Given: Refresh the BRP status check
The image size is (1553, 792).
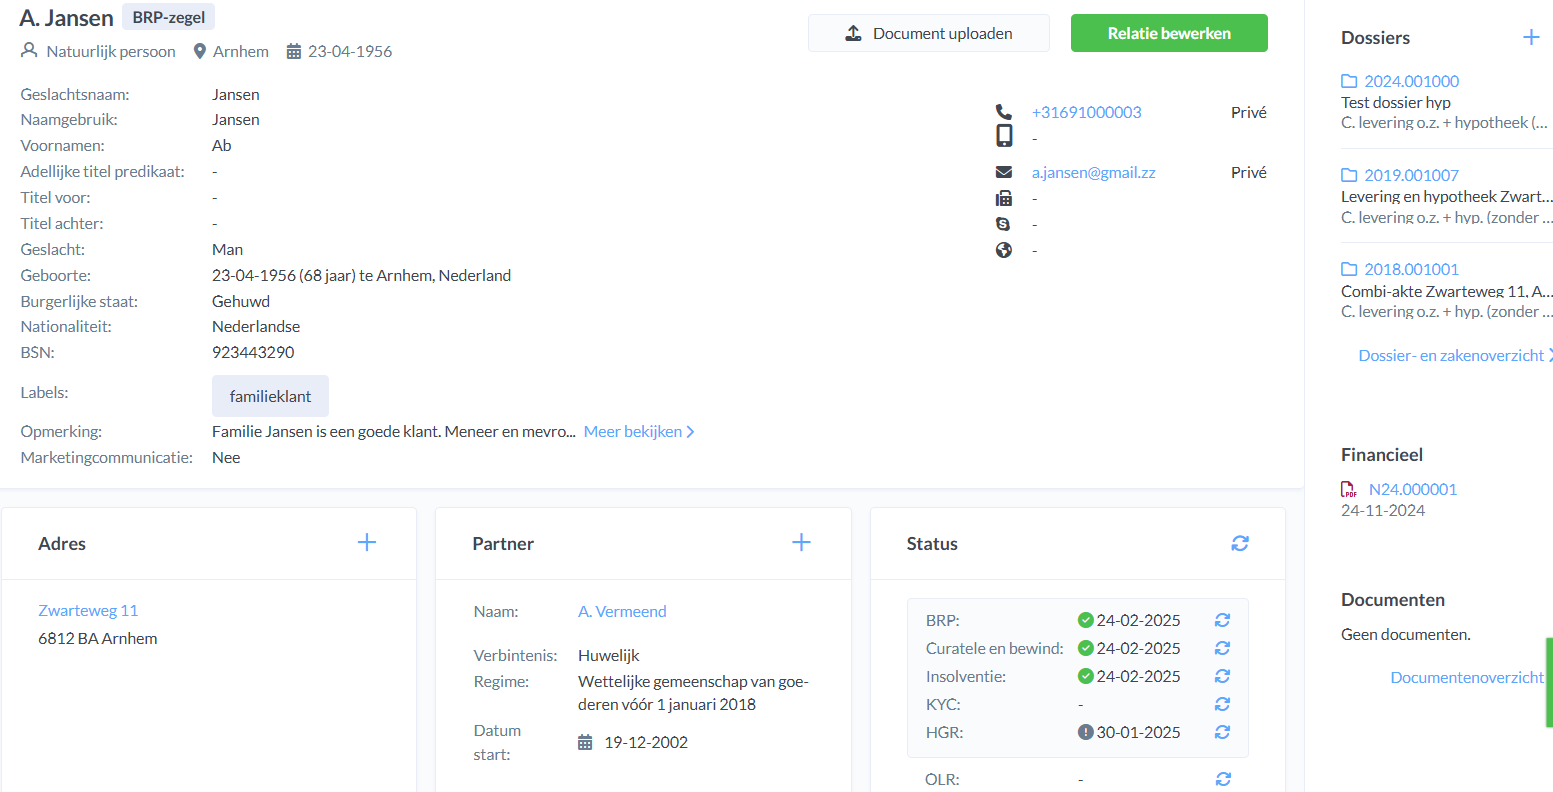Looking at the screenshot, I should pyautogui.click(x=1222, y=620).
